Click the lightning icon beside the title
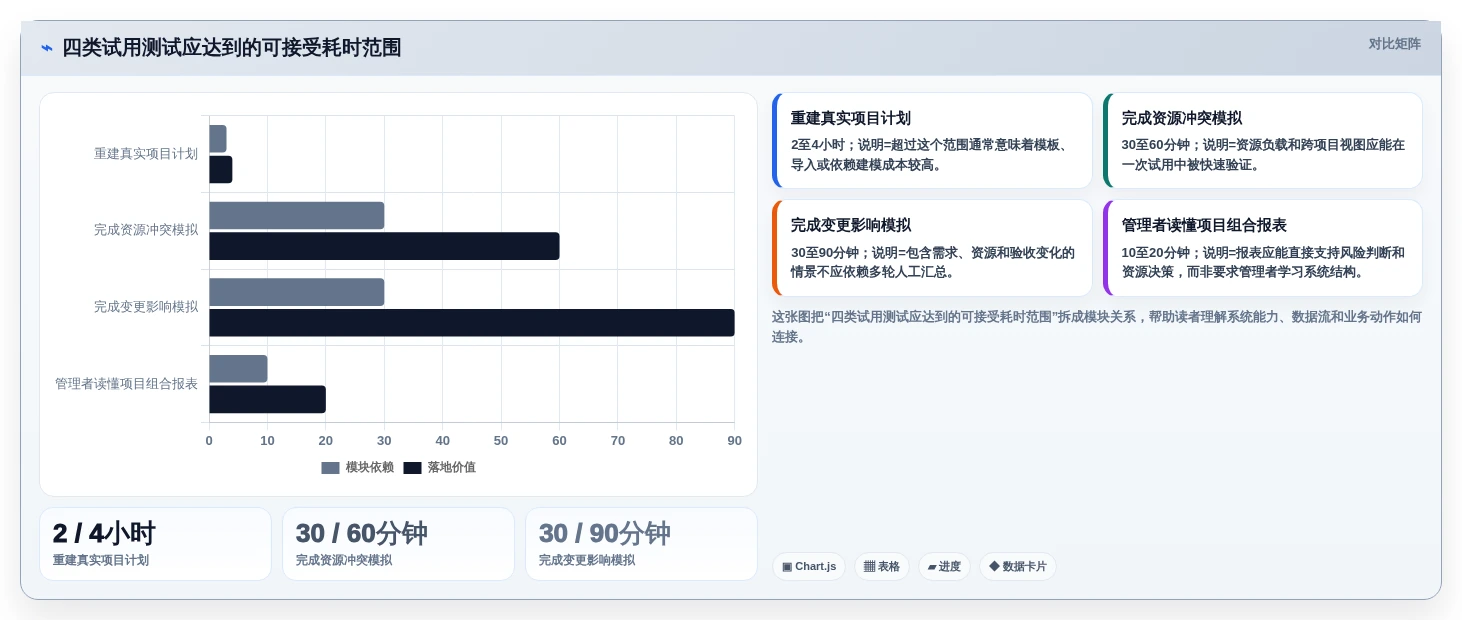 [47, 48]
